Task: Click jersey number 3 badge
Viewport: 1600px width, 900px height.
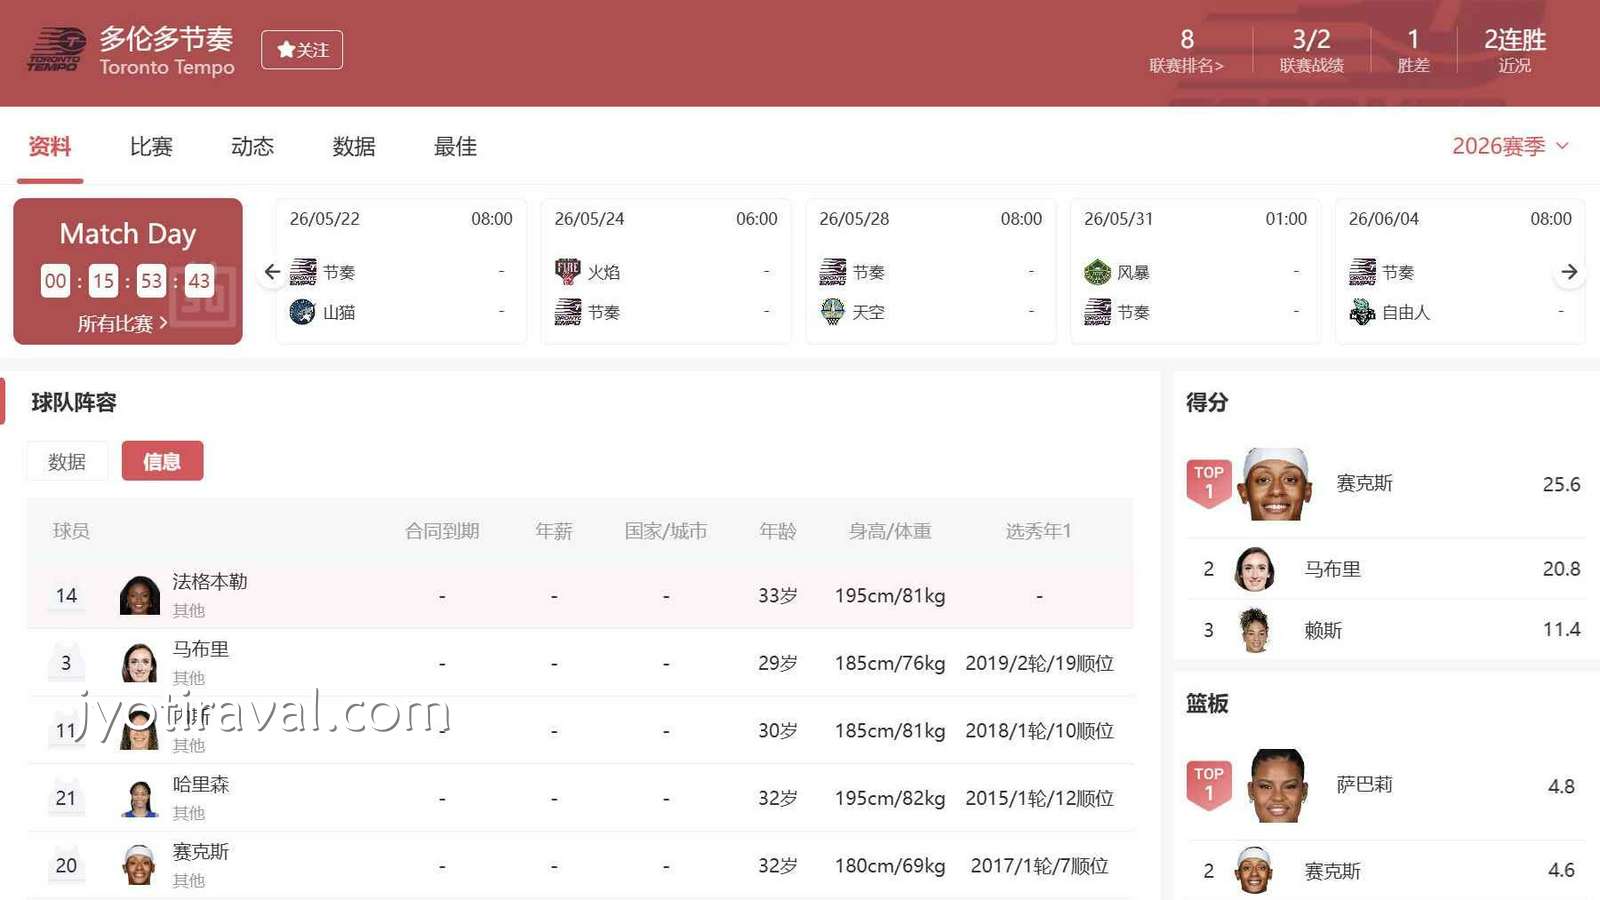Action: click(66, 663)
